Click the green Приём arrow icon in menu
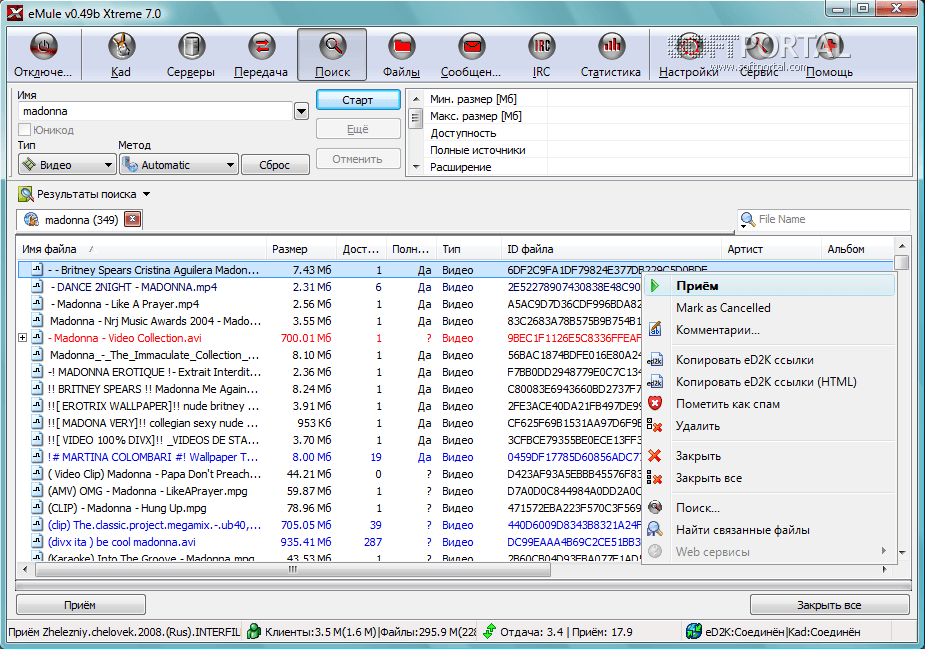925x649 pixels. pos(655,286)
